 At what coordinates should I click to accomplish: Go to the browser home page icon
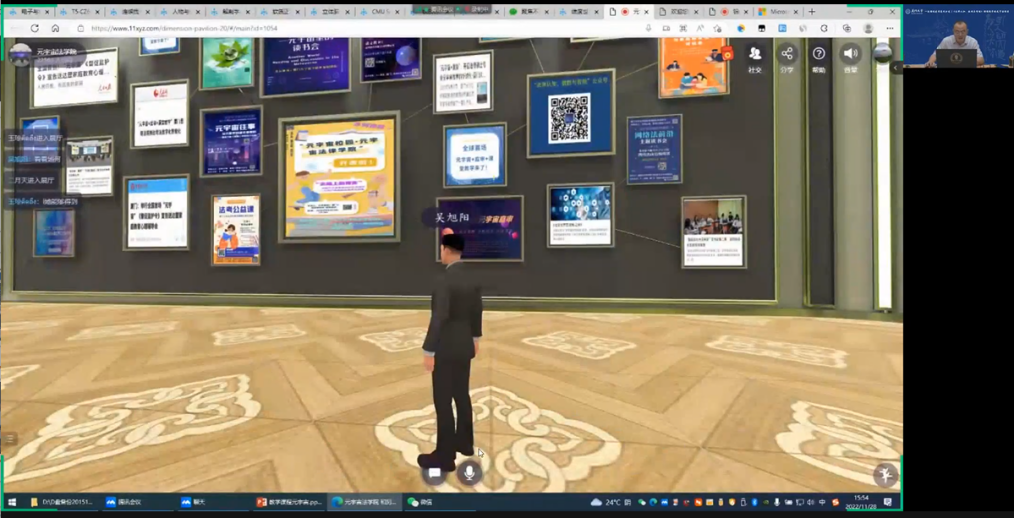click(x=55, y=29)
